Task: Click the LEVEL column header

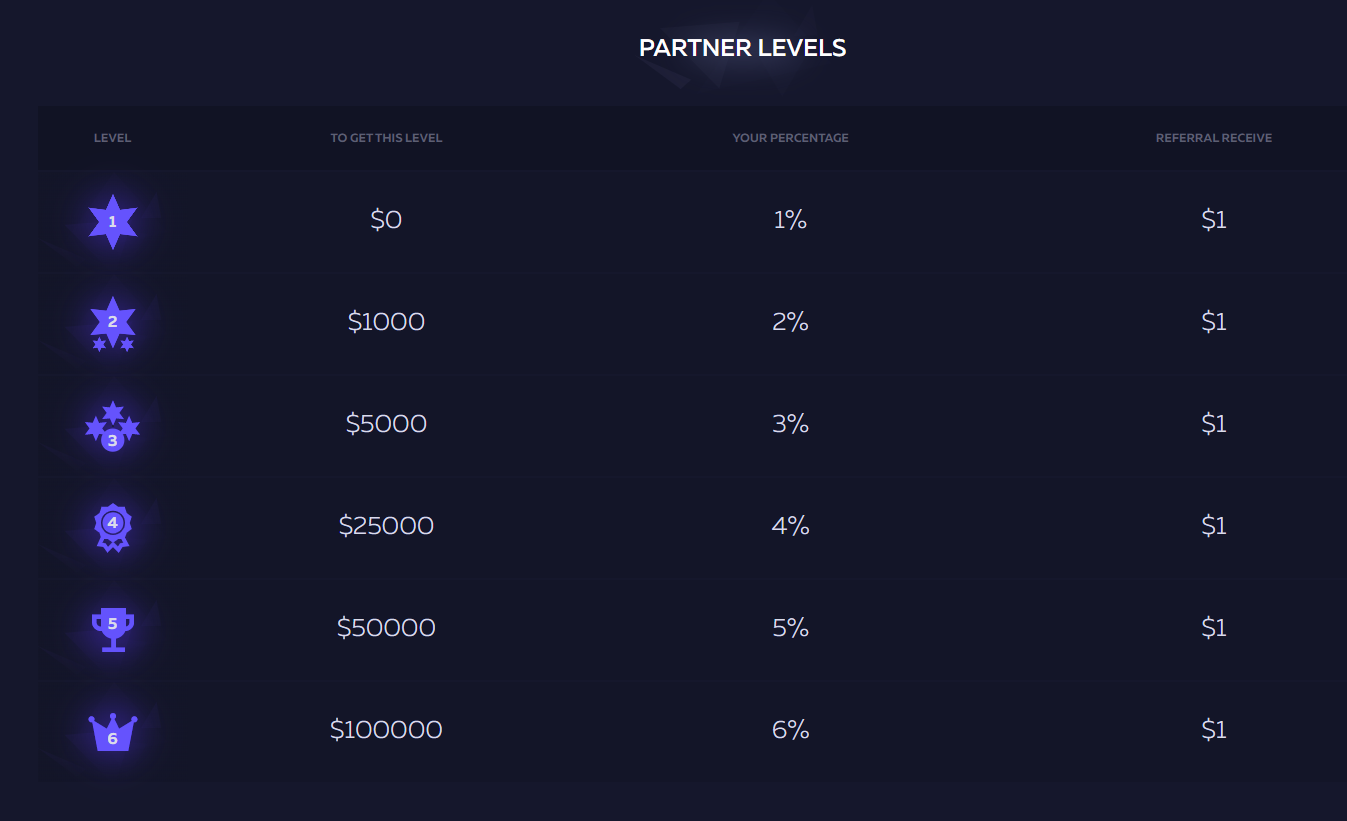Action: click(x=113, y=138)
